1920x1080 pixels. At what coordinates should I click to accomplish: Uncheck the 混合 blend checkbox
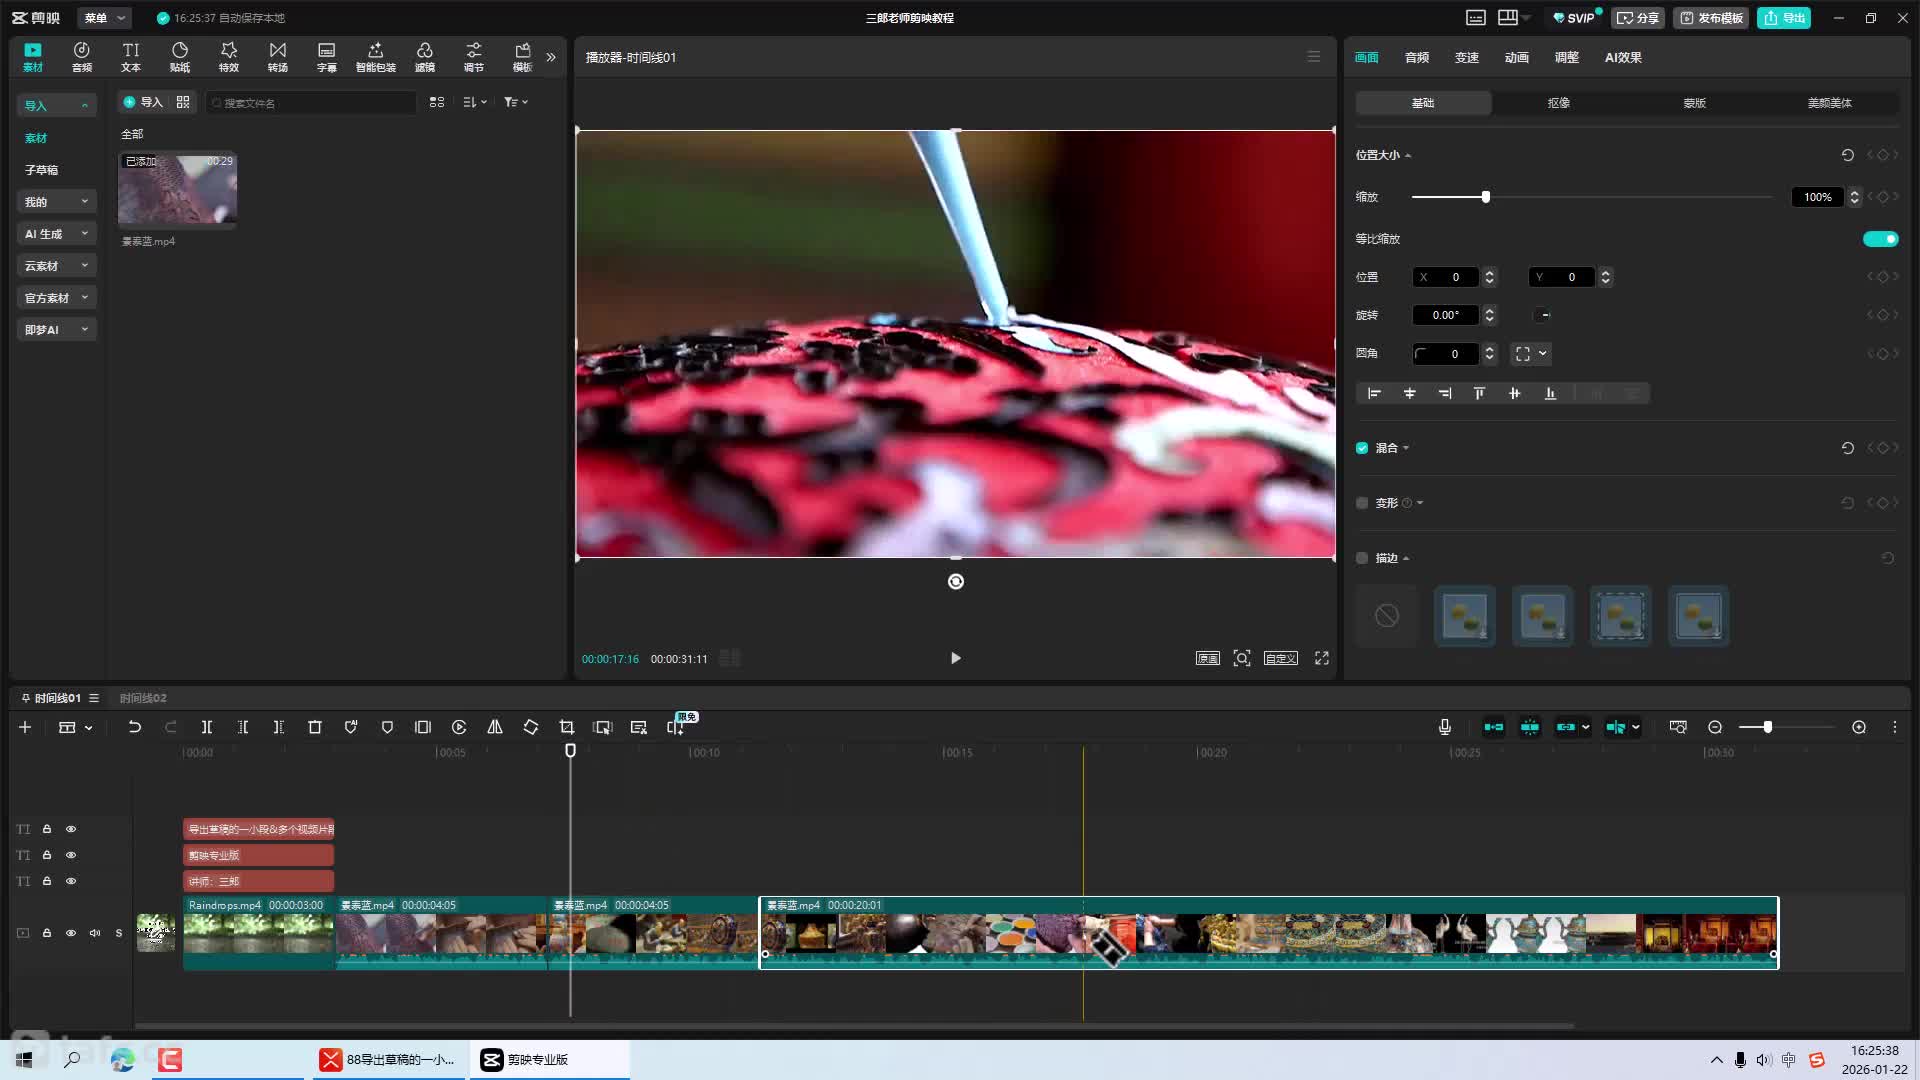[x=1362, y=448]
